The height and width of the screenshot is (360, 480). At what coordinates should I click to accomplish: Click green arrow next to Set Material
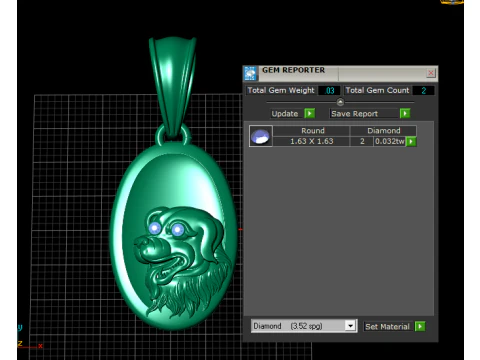point(420,326)
